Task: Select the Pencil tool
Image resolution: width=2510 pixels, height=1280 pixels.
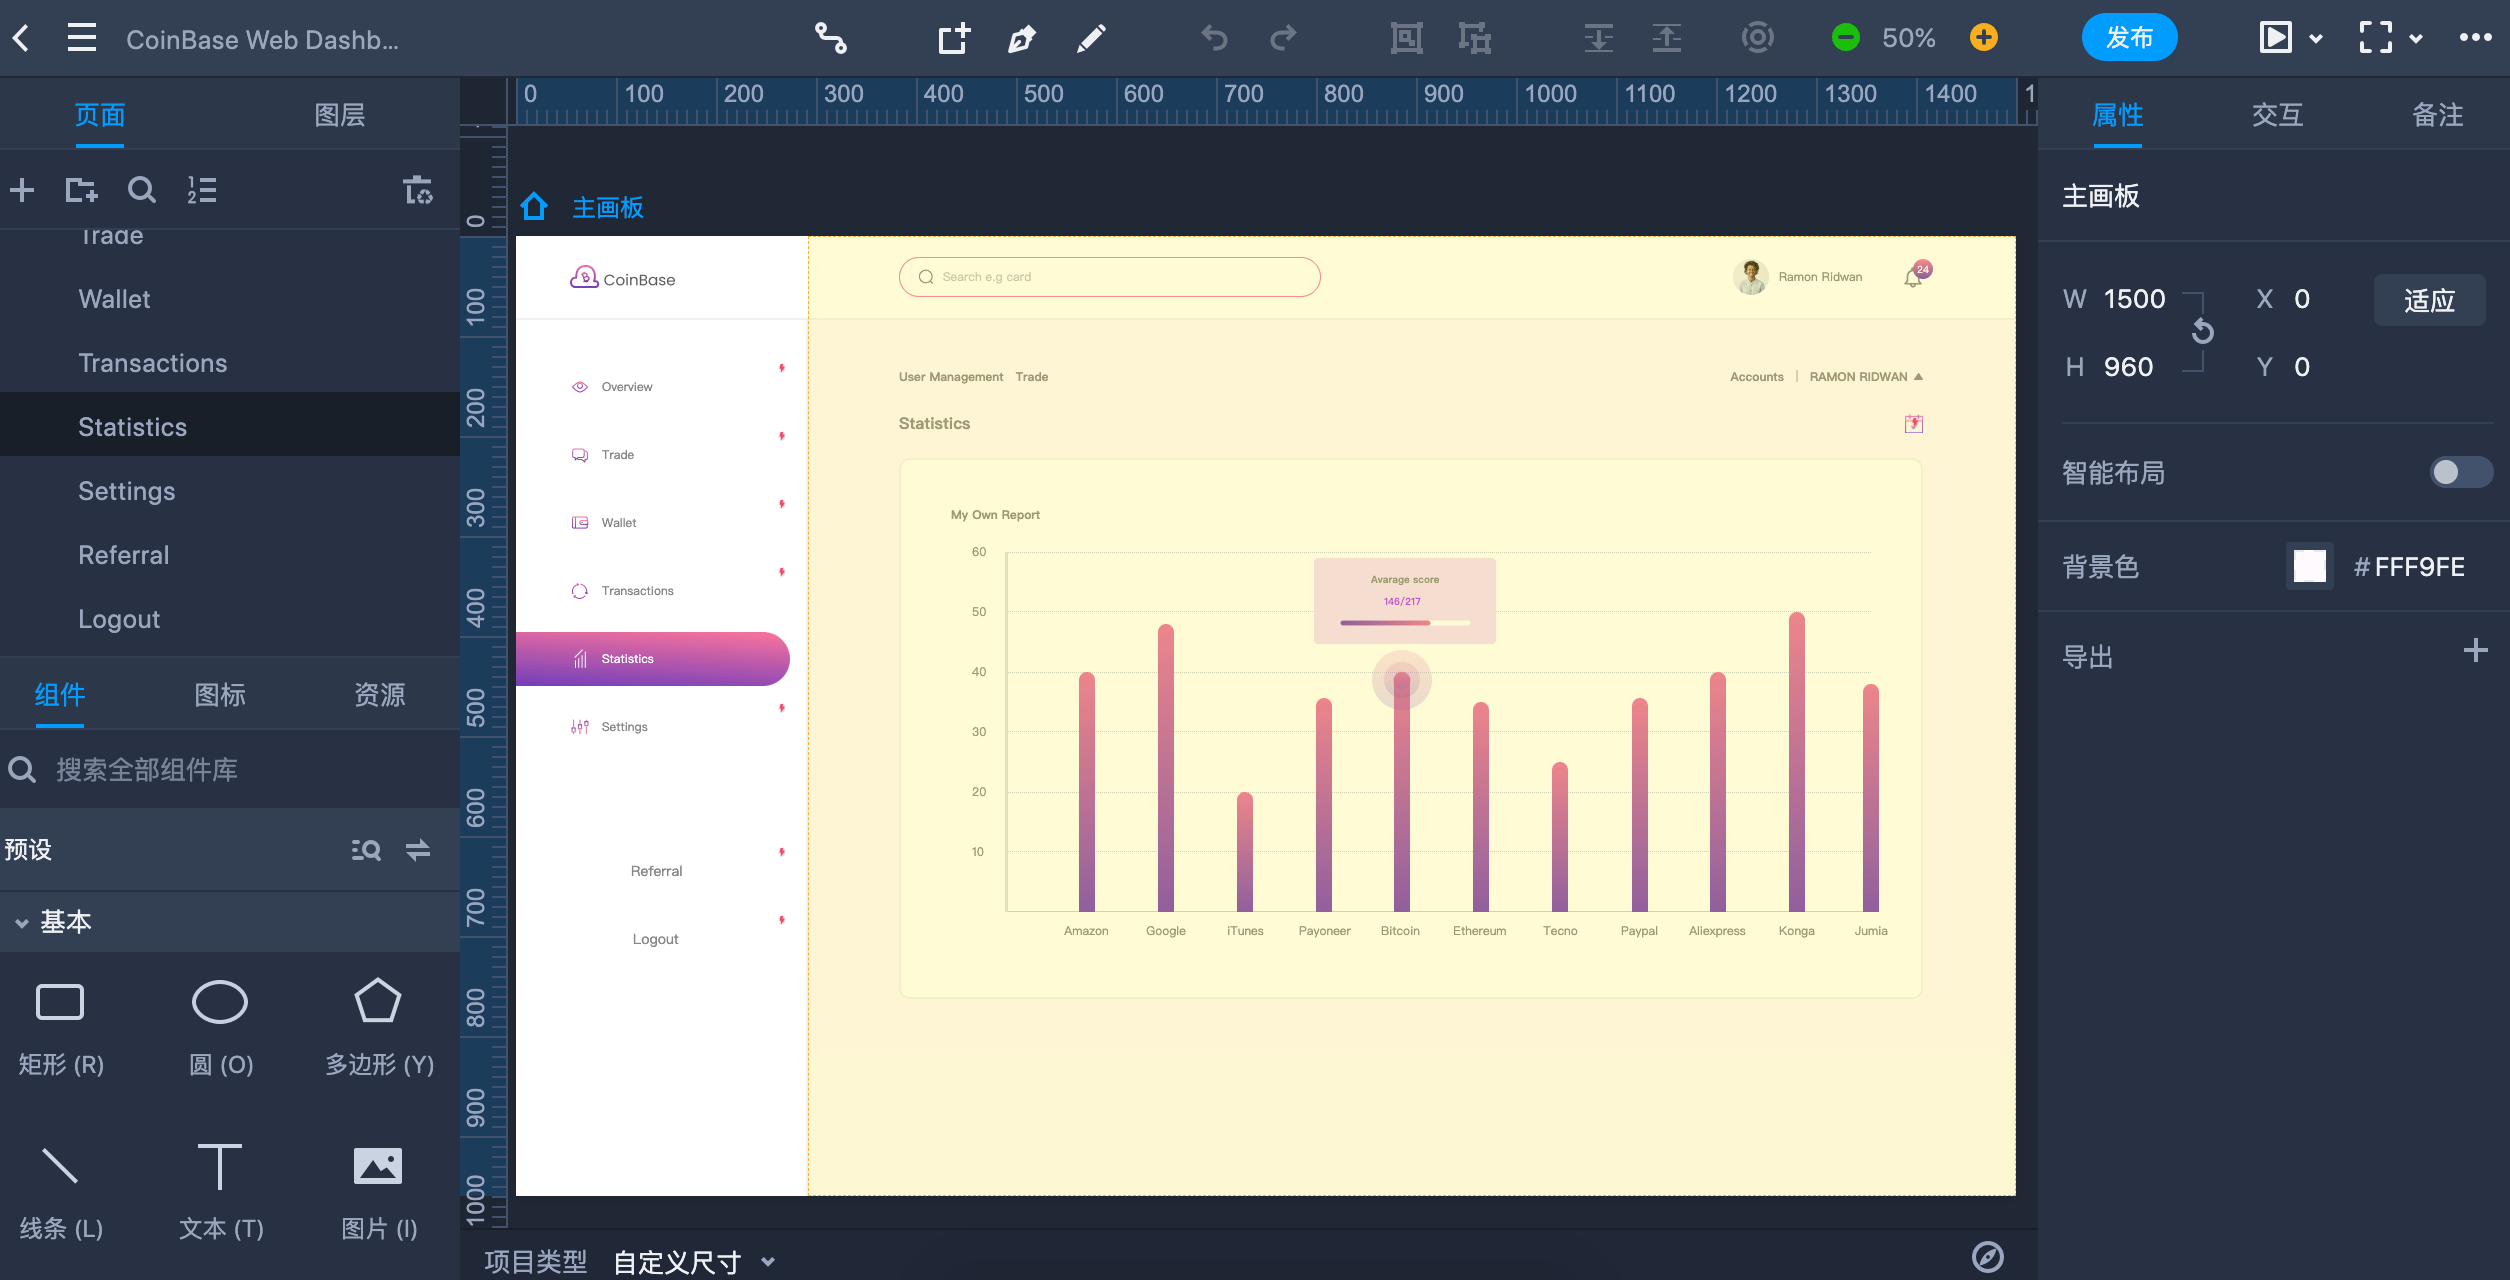Action: 1091,39
